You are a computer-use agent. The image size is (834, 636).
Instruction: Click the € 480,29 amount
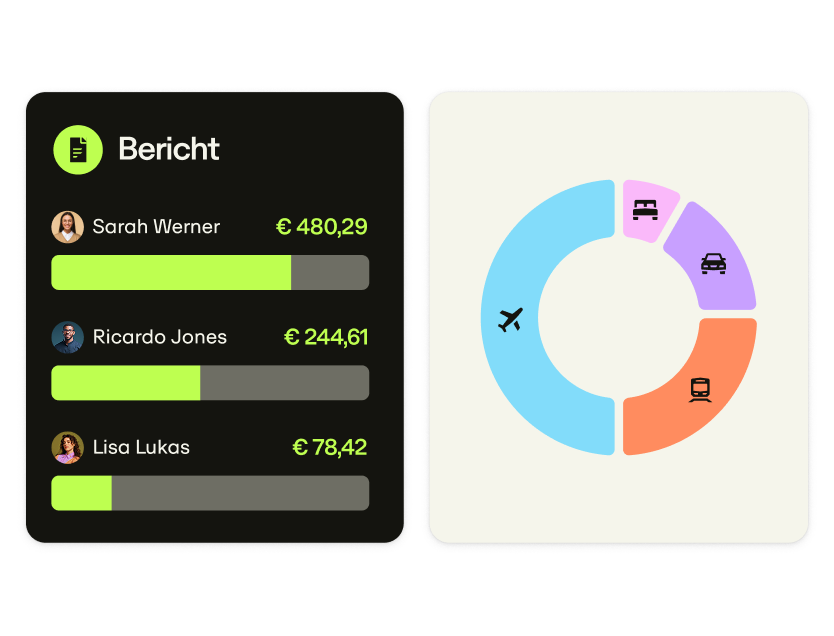pos(322,227)
